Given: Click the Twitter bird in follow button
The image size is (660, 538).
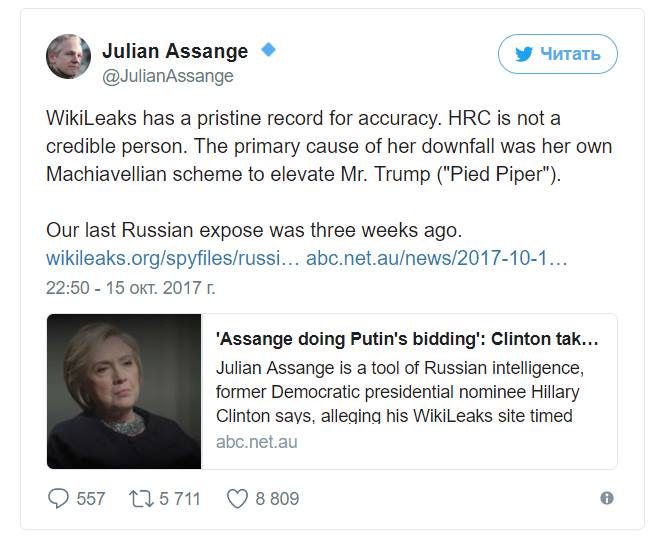Looking at the screenshot, I should coord(523,54).
